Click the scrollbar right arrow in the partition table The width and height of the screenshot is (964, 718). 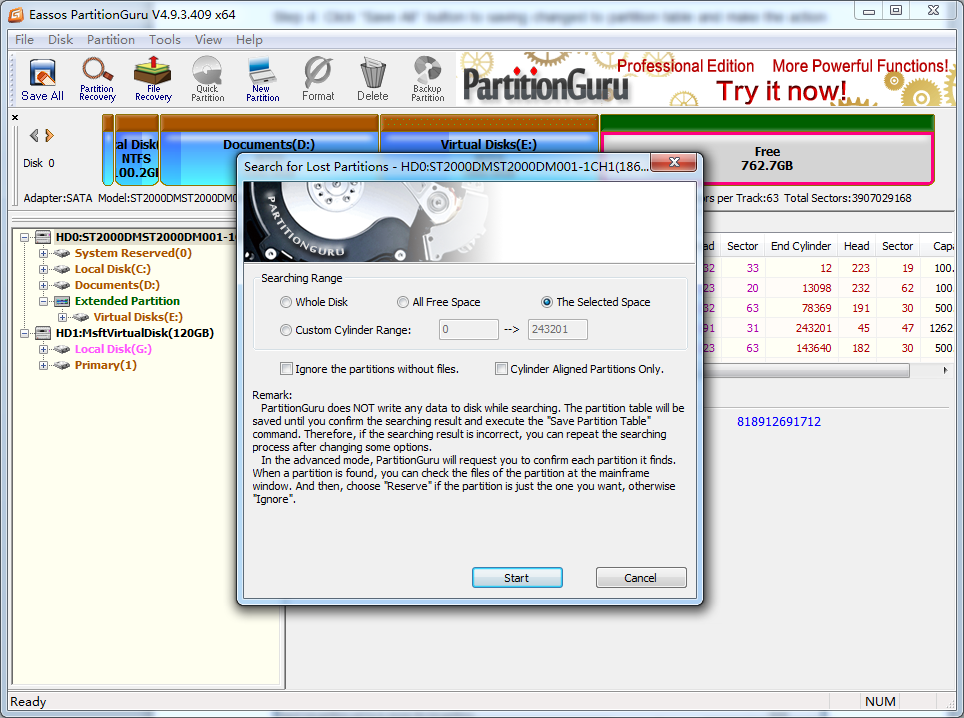click(x=945, y=371)
